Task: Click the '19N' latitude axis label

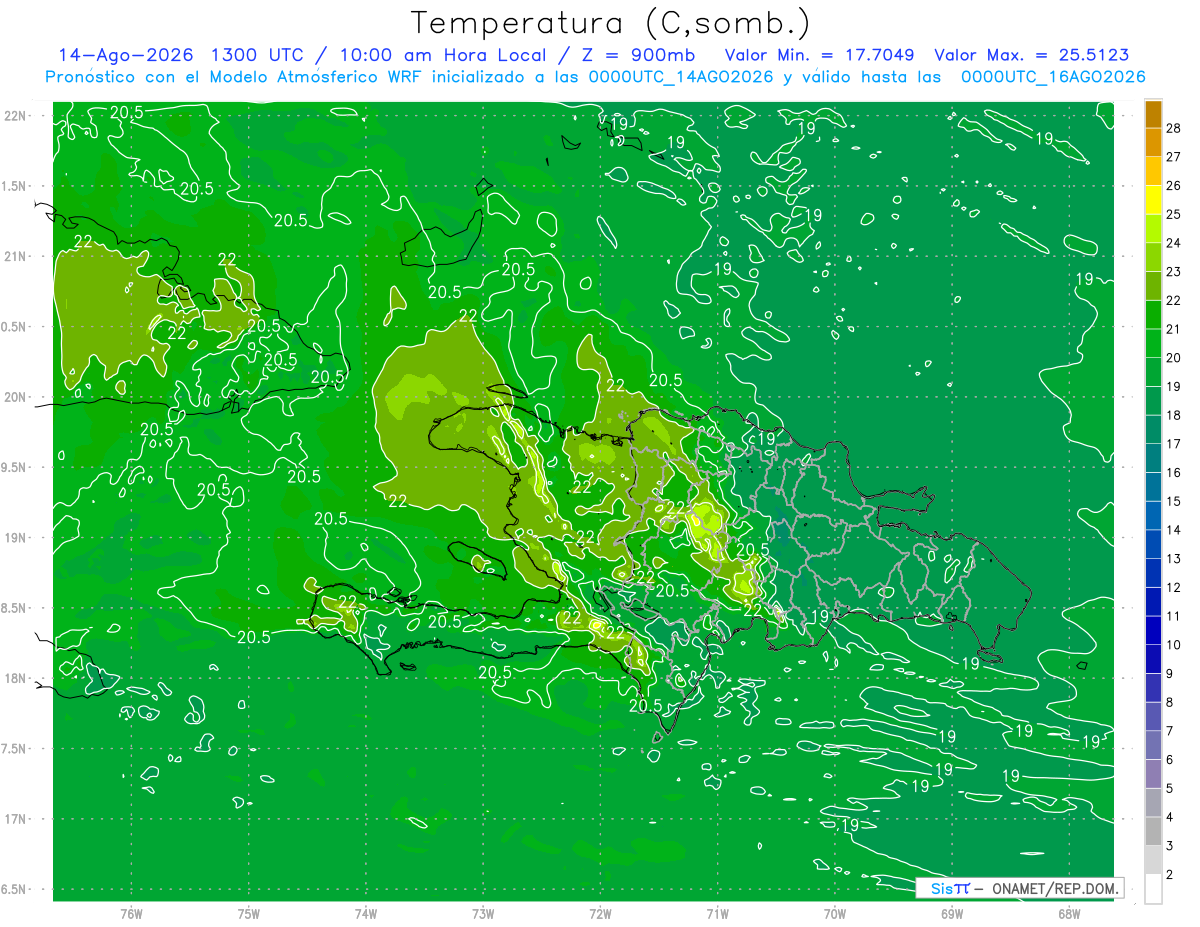Action: pyautogui.click(x=16, y=538)
